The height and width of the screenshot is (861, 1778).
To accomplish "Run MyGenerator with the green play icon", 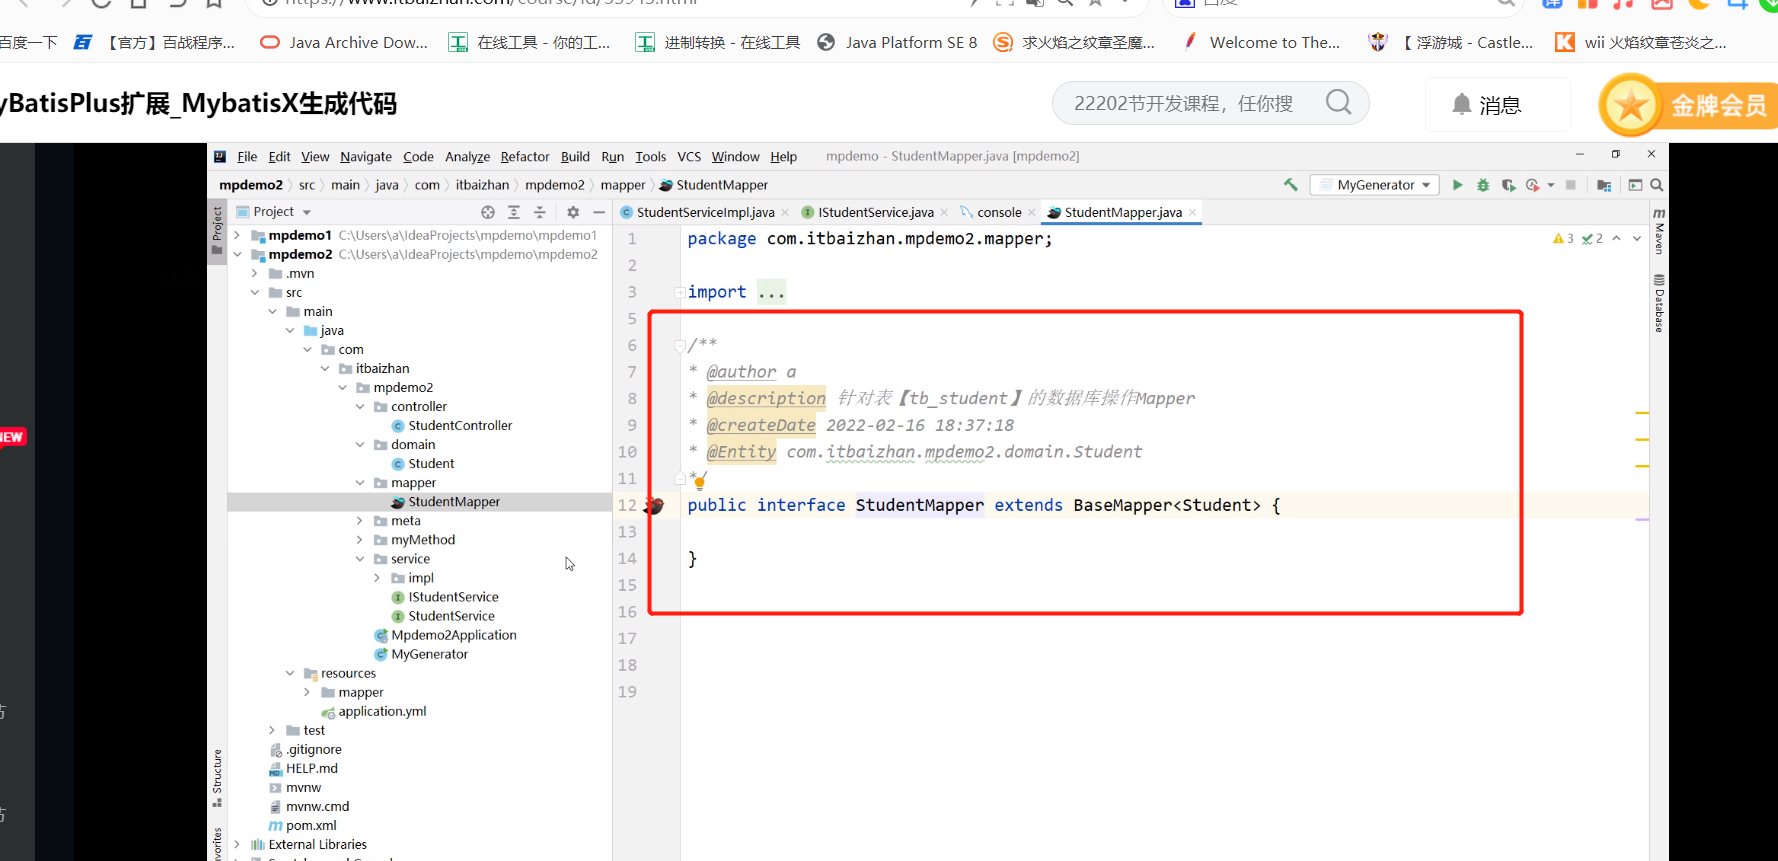I will (1457, 185).
